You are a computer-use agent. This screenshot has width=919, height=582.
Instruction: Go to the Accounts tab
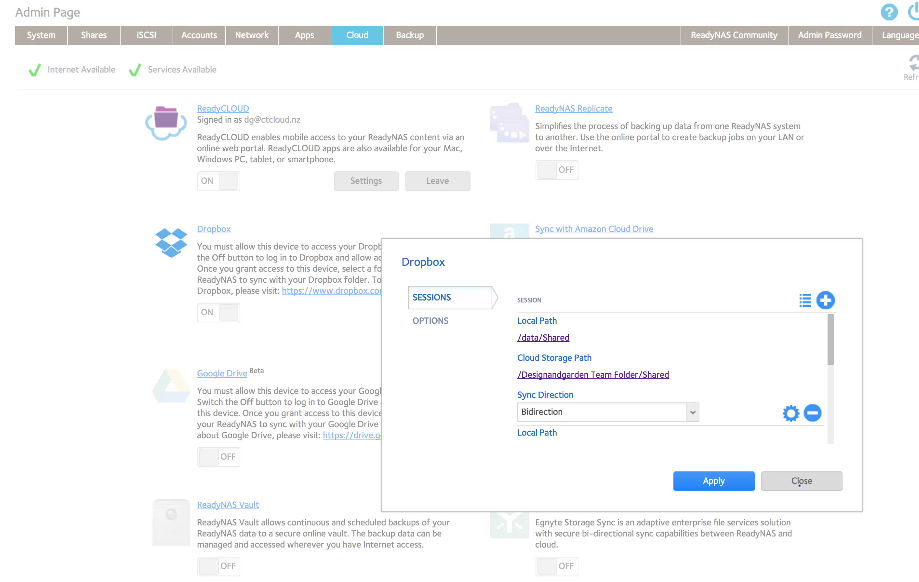(199, 35)
